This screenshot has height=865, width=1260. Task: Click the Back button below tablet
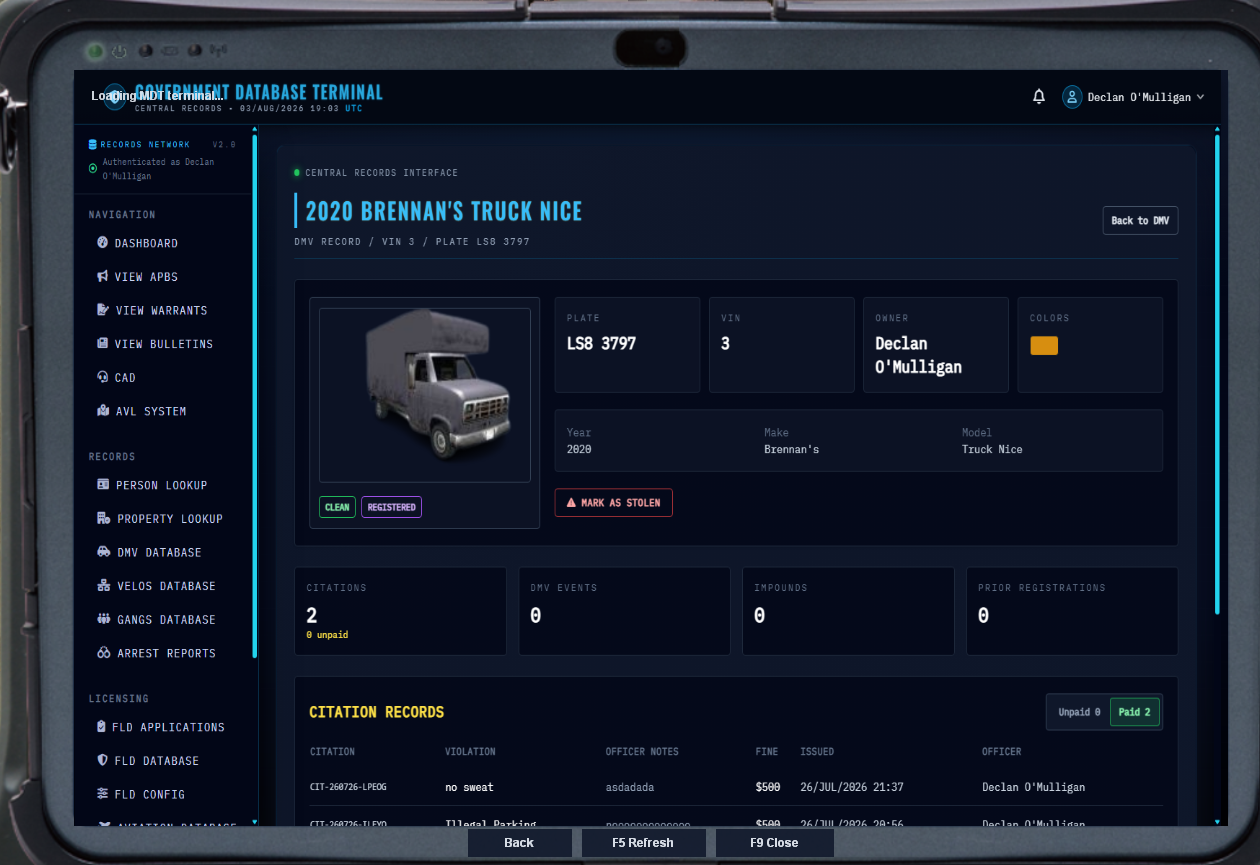click(519, 843)
